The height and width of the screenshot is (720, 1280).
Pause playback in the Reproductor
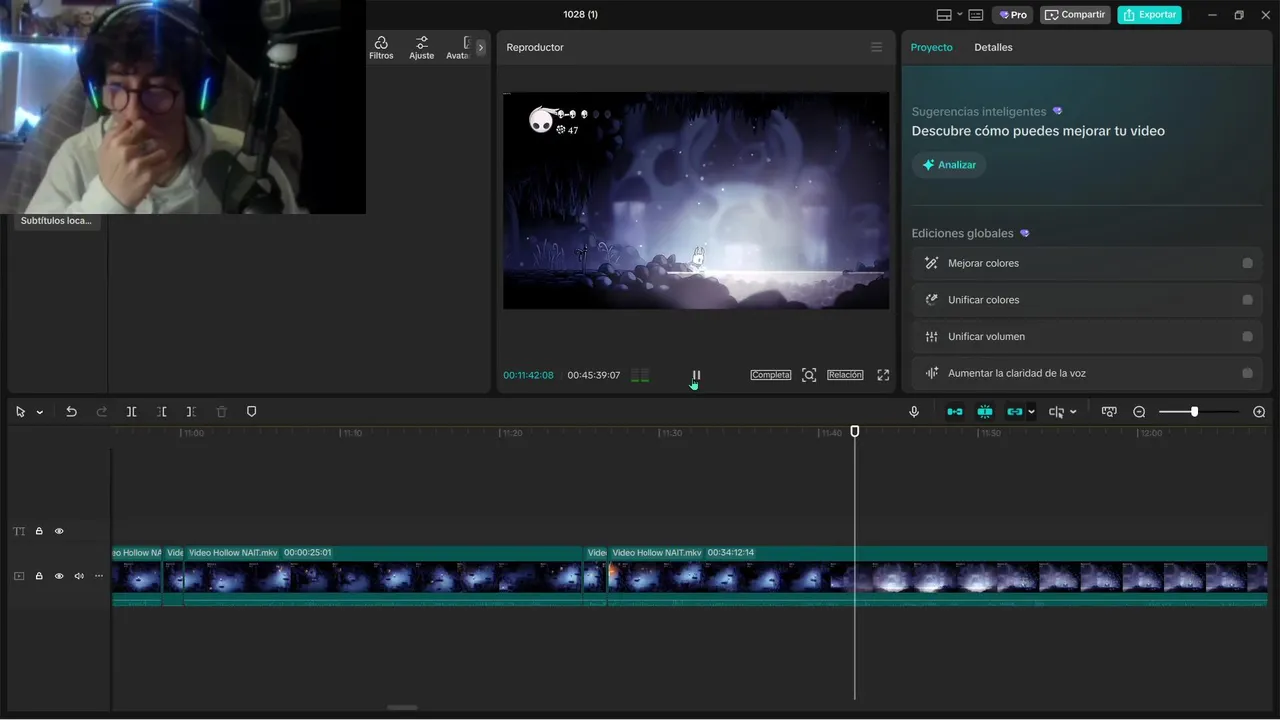point(696,375)
